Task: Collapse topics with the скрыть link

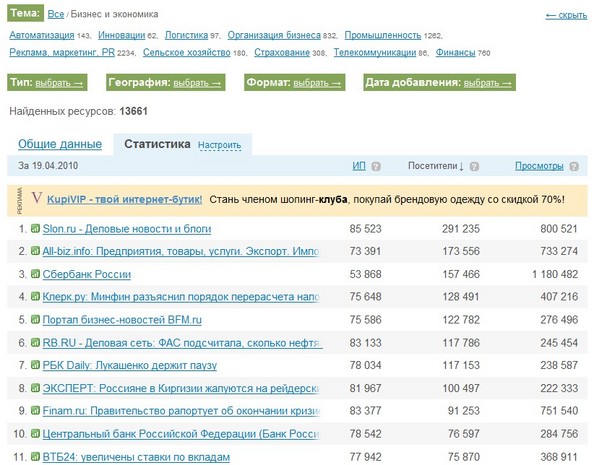Action: (x=566, y=15)
